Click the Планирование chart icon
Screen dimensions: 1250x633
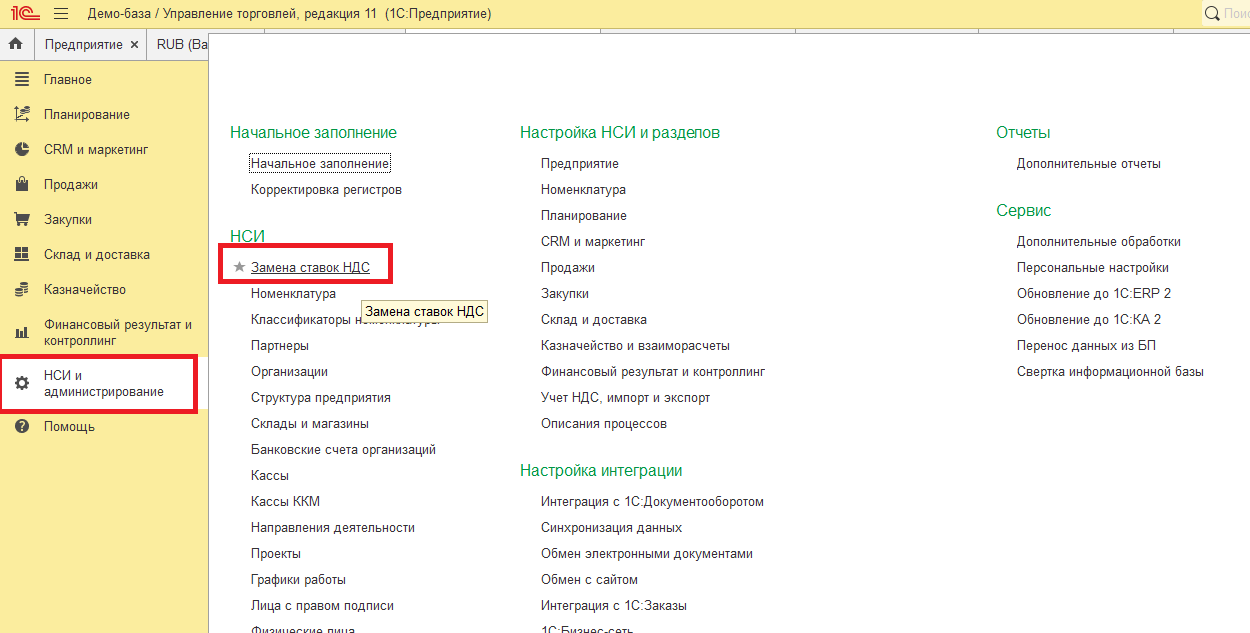click(x=22, y=115)
